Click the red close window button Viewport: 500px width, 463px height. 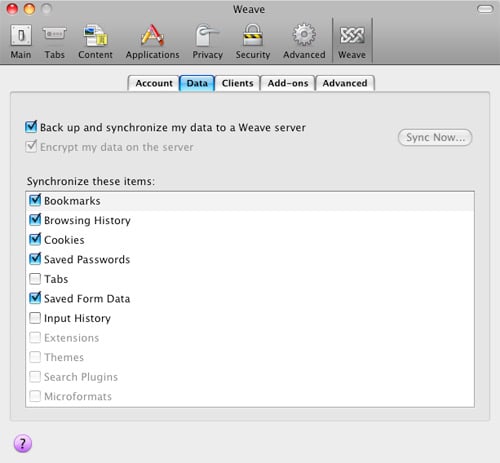[x=12, y=9]
